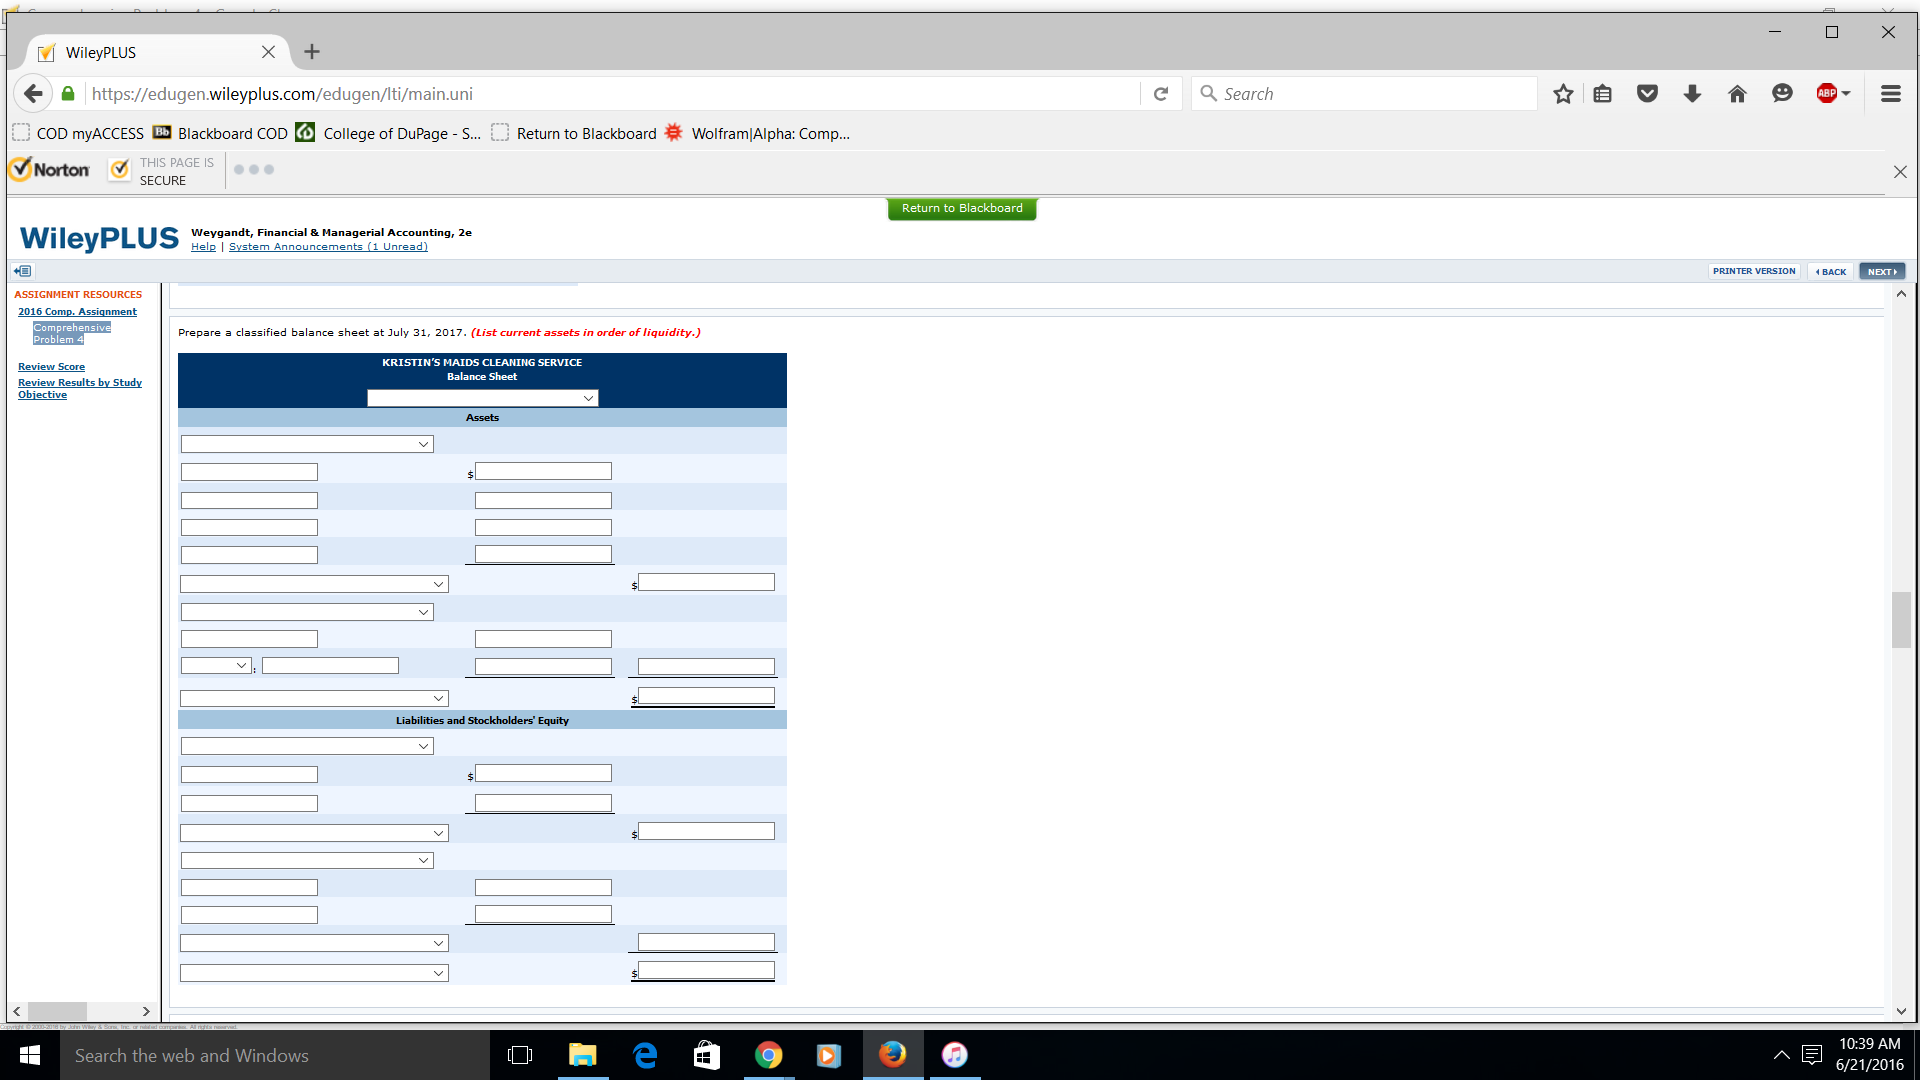Viewport: 1920px width, 1080px height.
Task: Toggle the WileyPLUS sidebar collapse icon
Action: (x=23, y=271)
